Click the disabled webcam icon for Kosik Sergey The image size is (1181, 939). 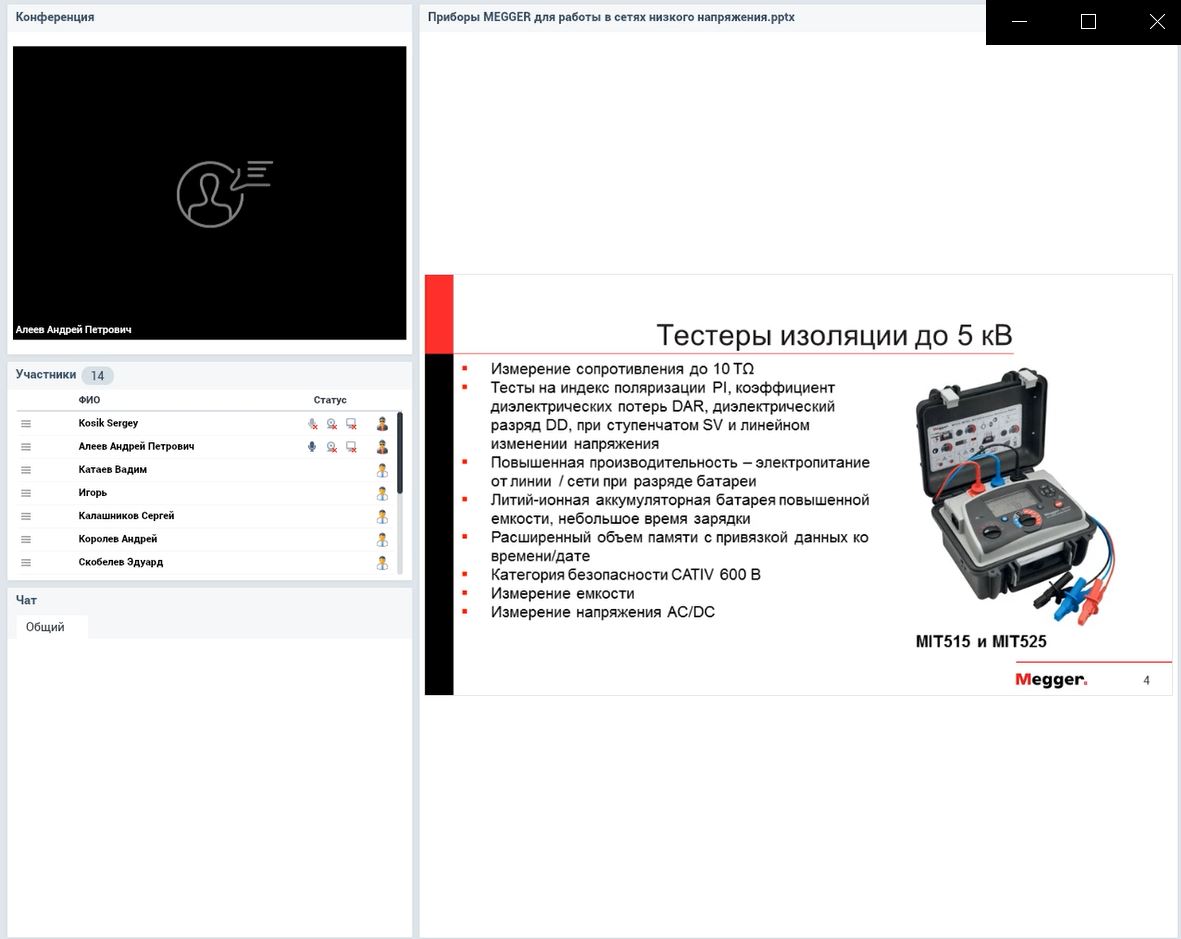coord(331,423)
